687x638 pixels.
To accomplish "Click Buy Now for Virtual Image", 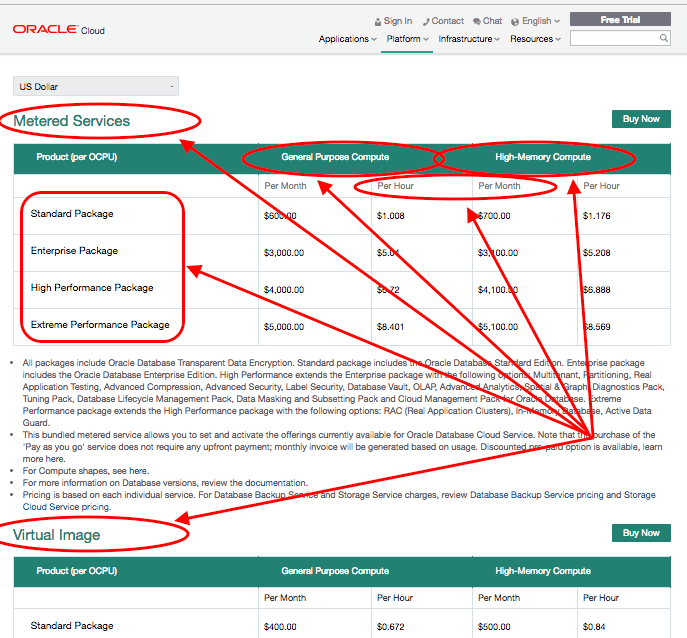I will (641, 533).
